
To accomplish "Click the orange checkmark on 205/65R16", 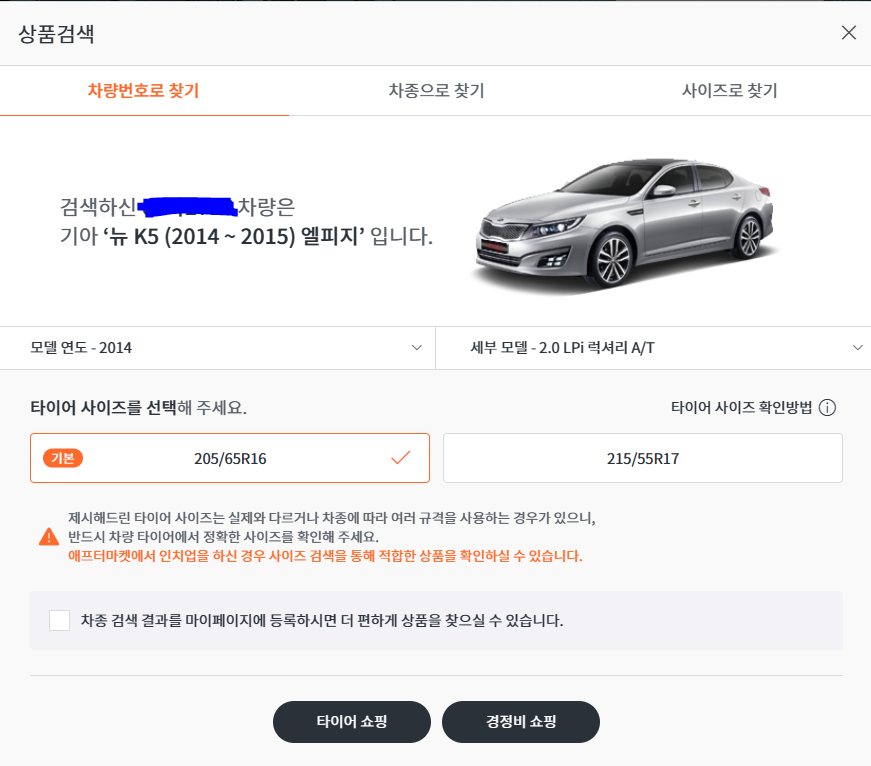I will pos(401,458).
